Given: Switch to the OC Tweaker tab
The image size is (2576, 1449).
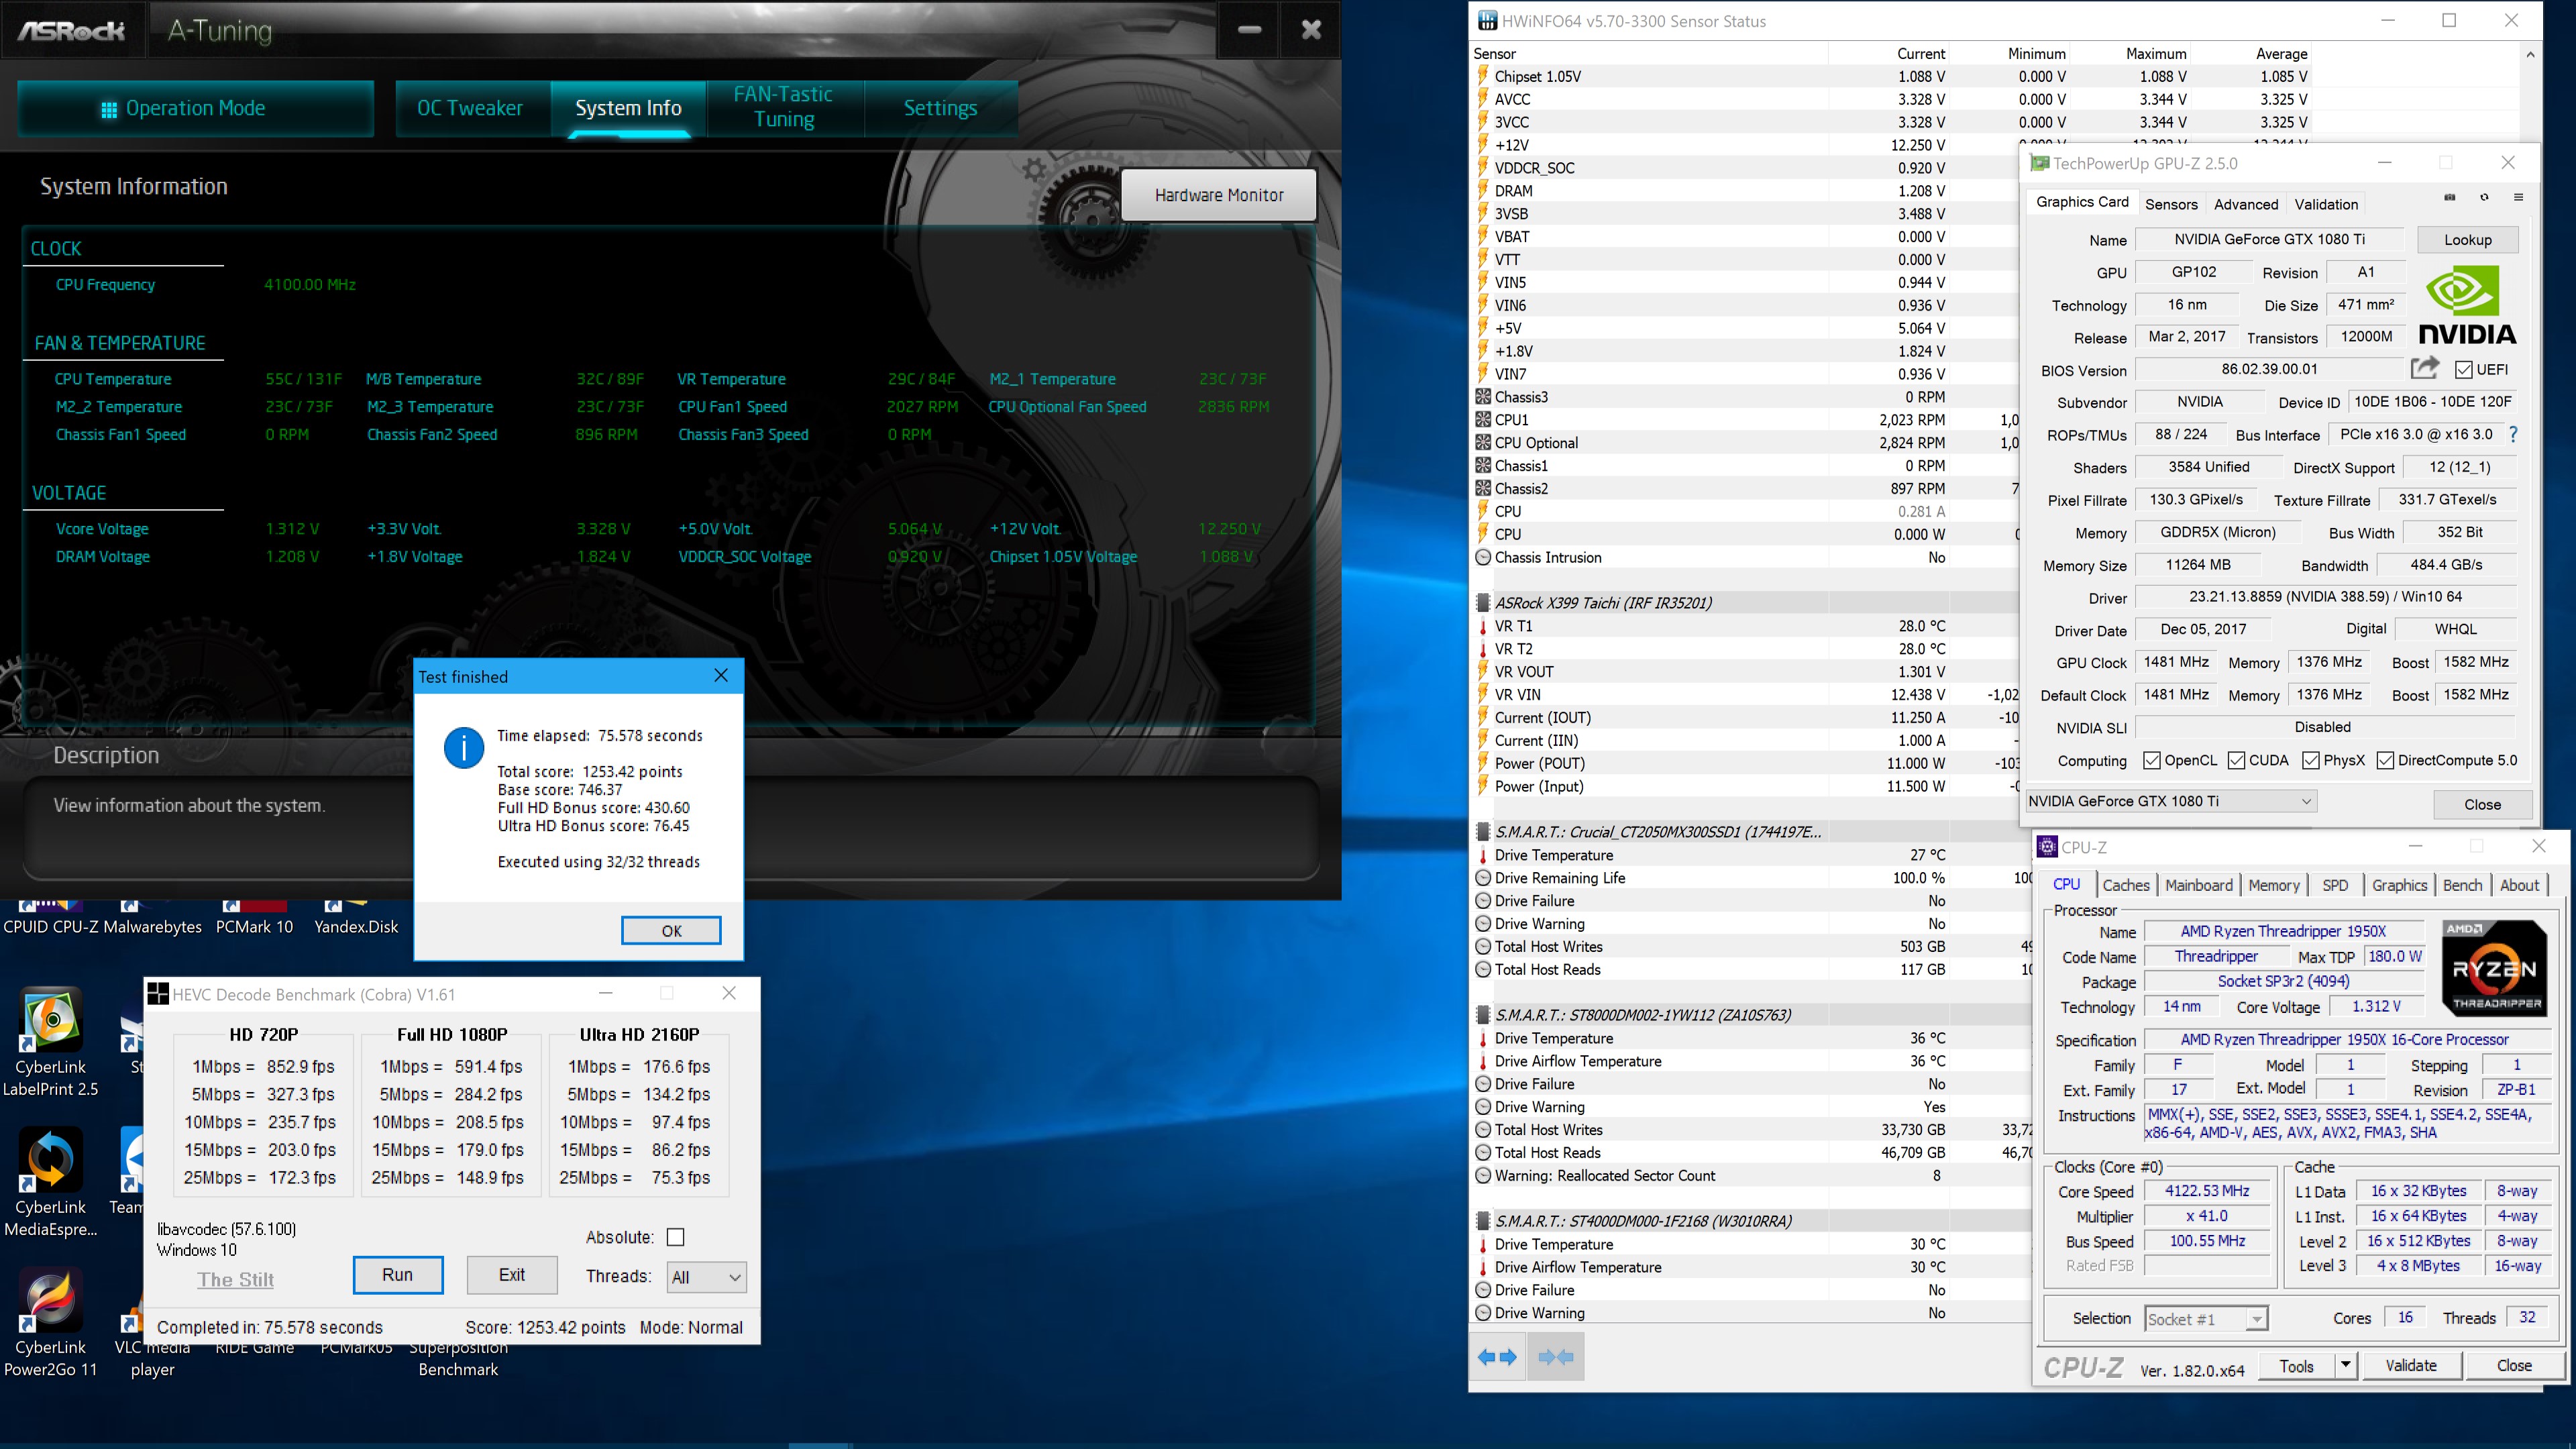Looking at the screenshot, I should click(470, 108).
